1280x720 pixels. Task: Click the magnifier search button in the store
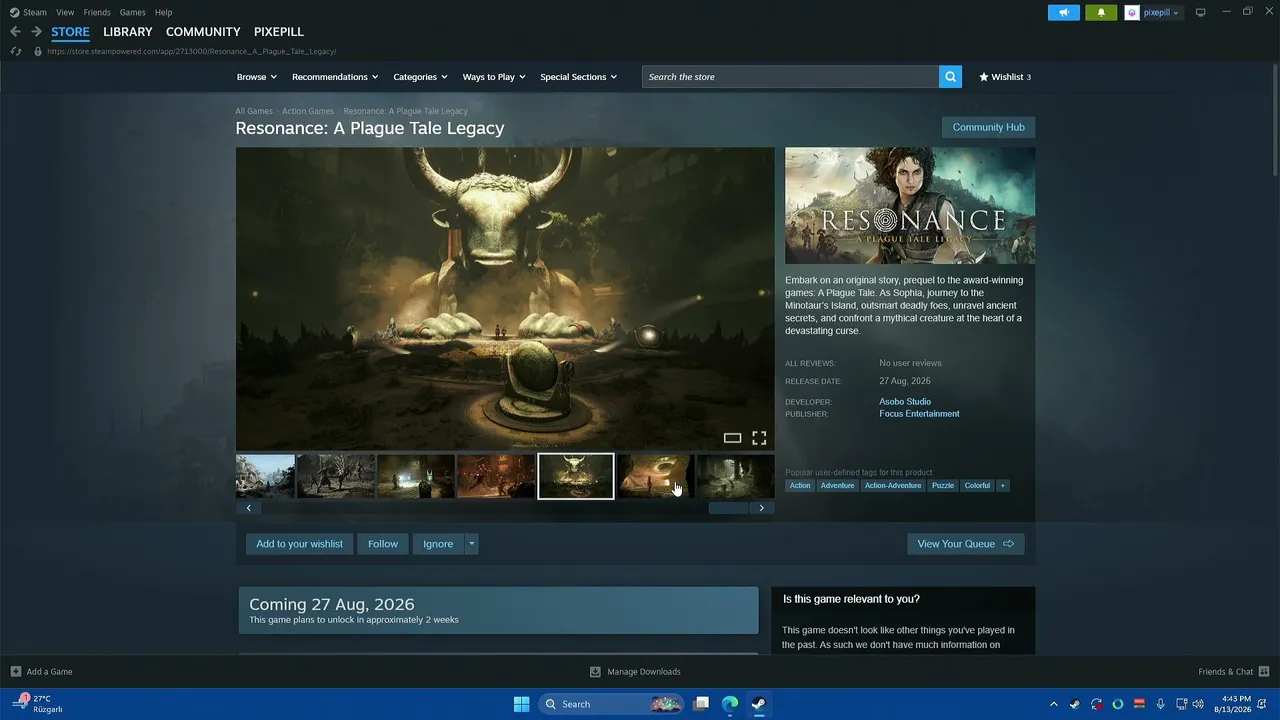pos(950,77)
